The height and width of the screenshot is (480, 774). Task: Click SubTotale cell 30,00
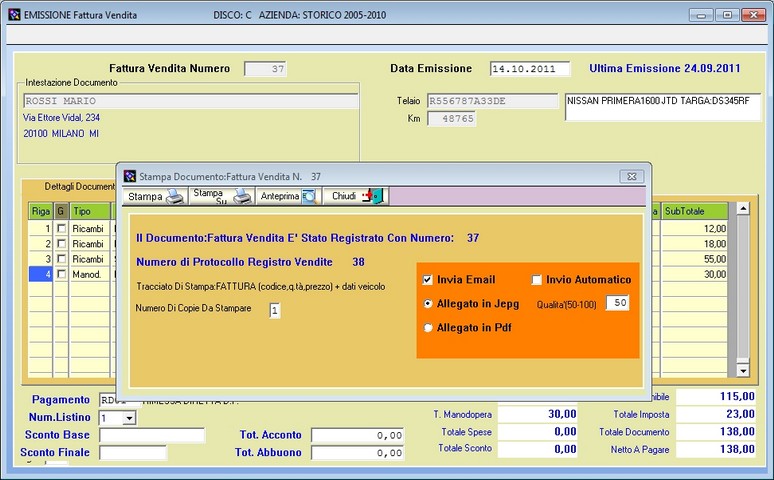pyautogui.click(x=695, y=274)
